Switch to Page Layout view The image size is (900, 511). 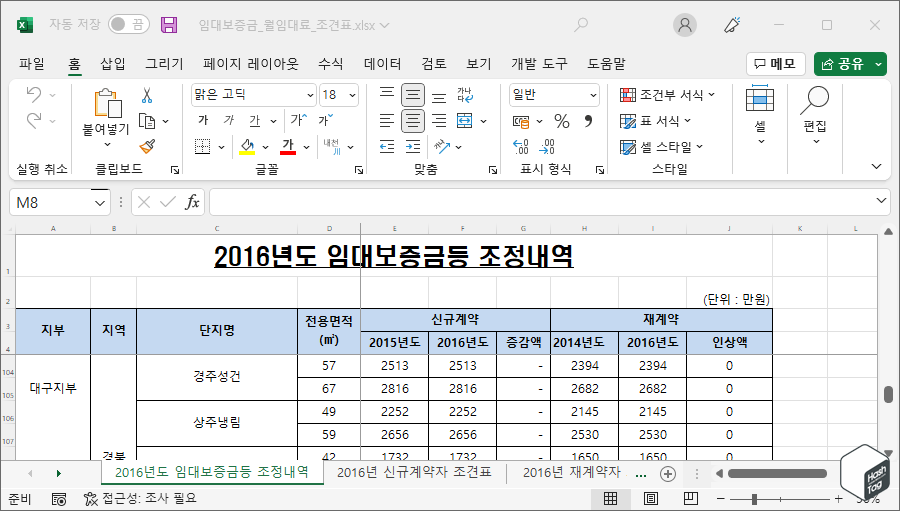pyautogui.click(x=650, y=498)
